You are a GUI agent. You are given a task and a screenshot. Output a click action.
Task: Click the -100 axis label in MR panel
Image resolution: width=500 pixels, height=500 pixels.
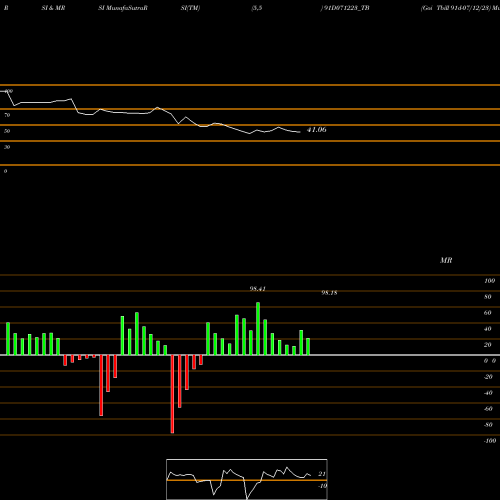[490, 441]
